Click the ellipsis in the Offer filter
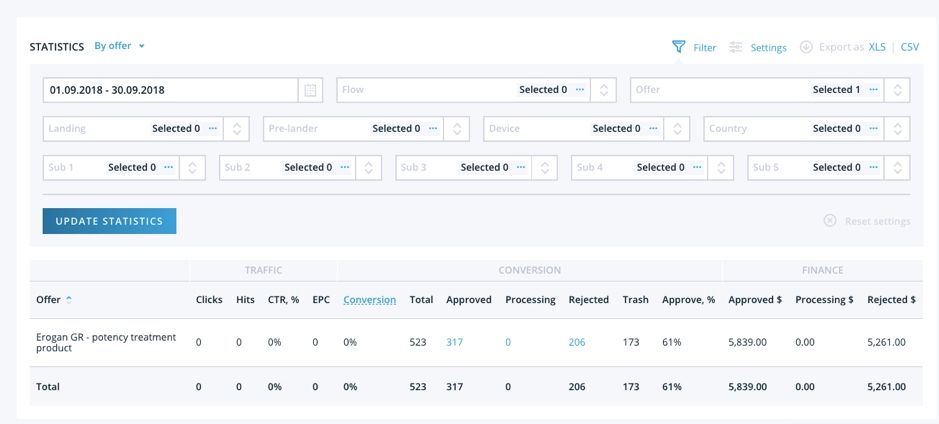This screenshot has width=939, height=424. (874, 90)
